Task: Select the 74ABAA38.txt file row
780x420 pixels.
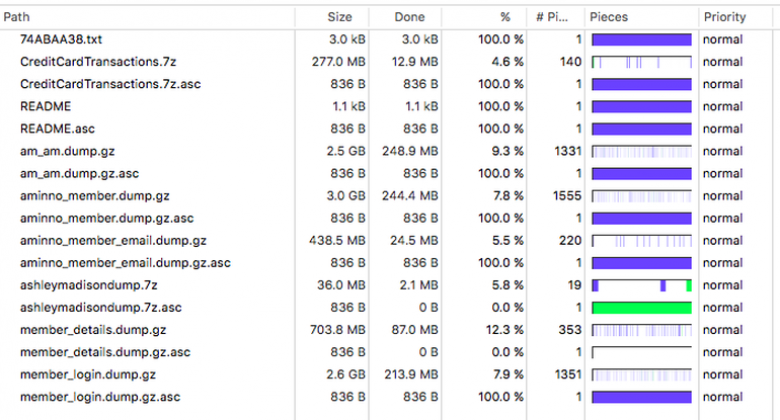Action: [x=61, y=39]
